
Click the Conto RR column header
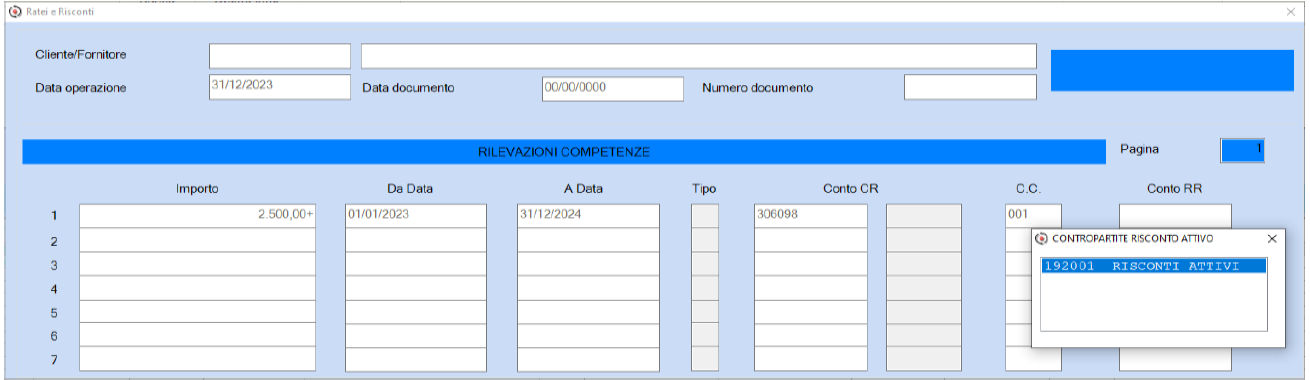point(1176,188)
